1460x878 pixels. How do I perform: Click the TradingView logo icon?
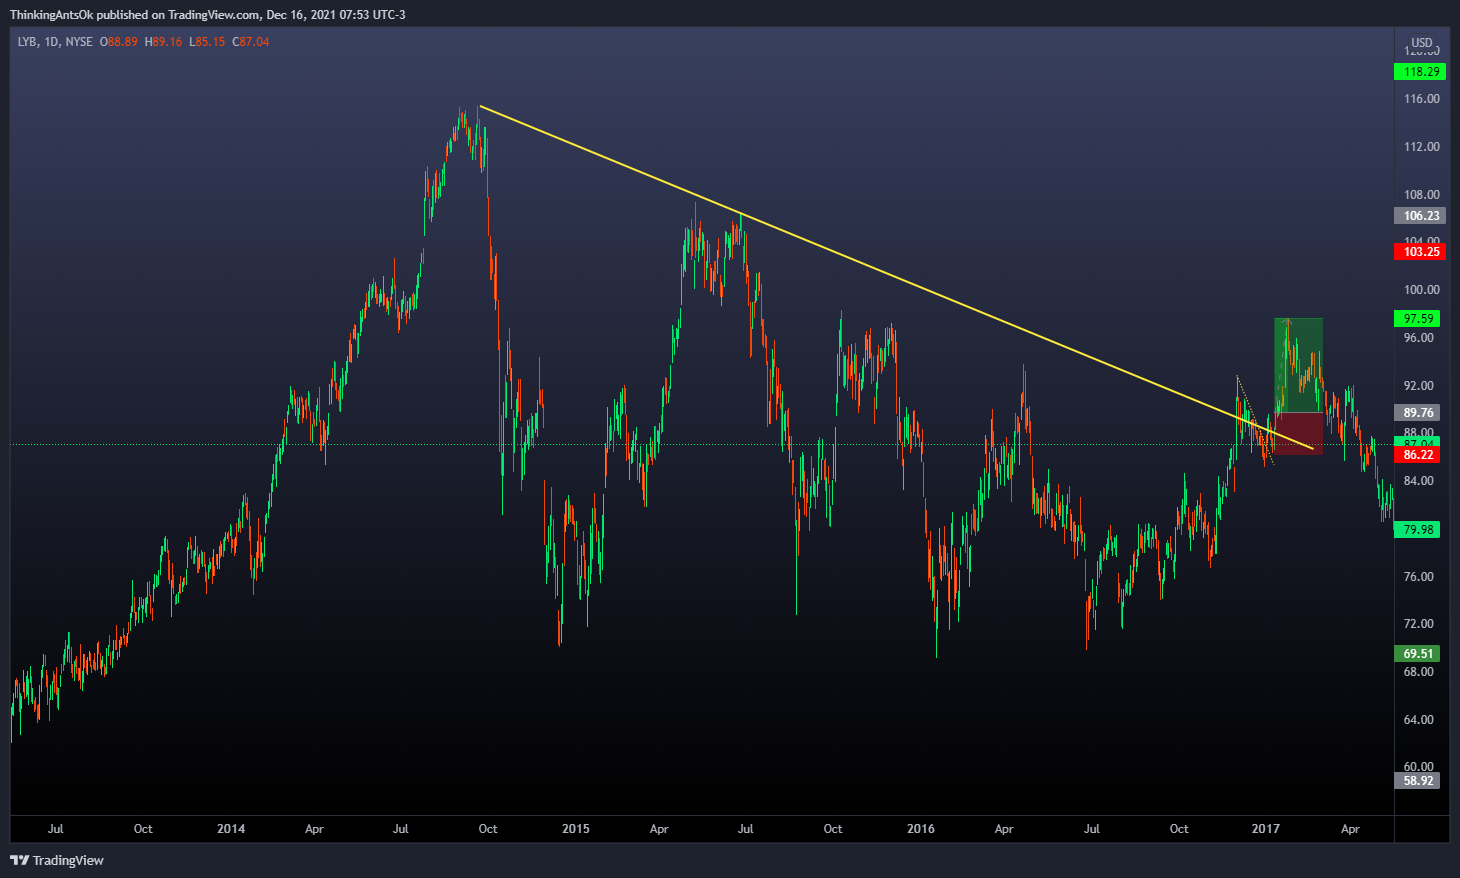[19, 860]
